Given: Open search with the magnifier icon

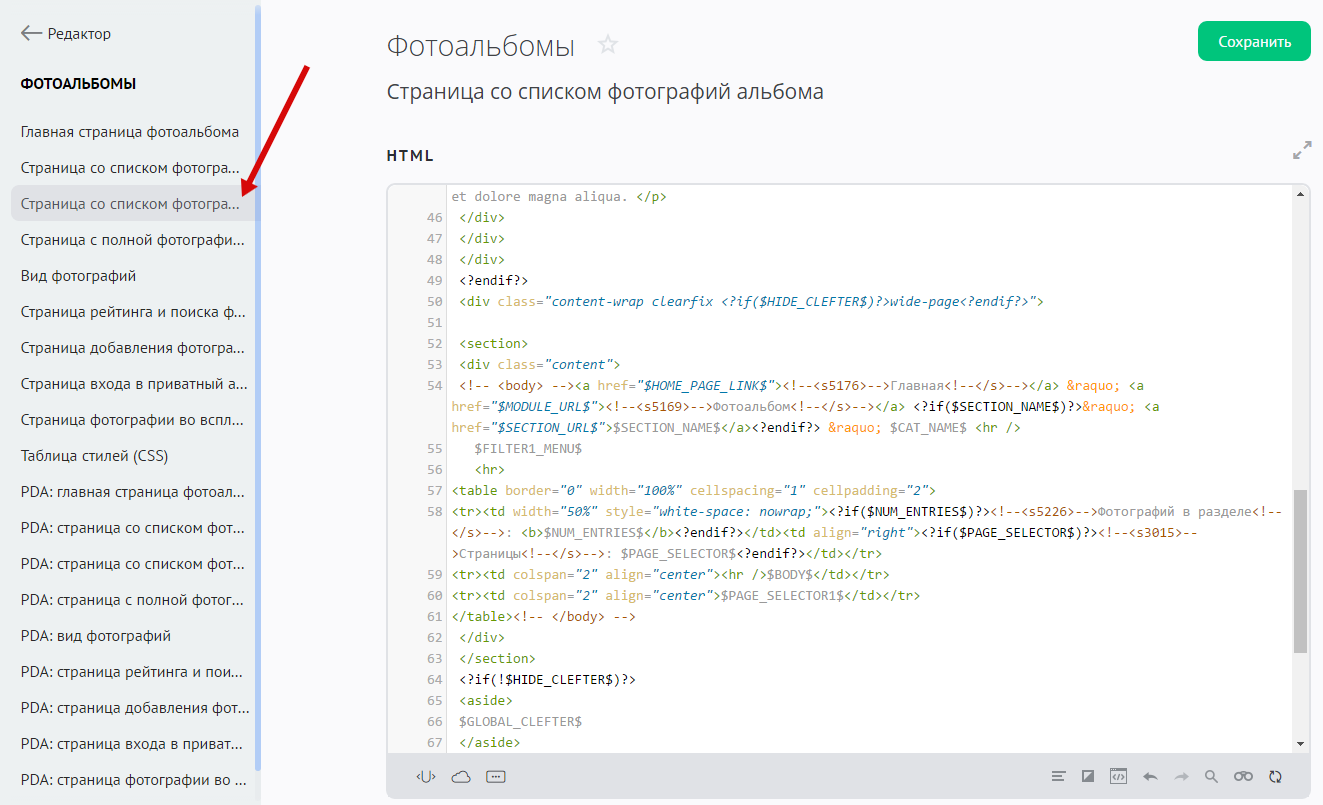Looking at the screenshot, I should tap(1211, 777).
